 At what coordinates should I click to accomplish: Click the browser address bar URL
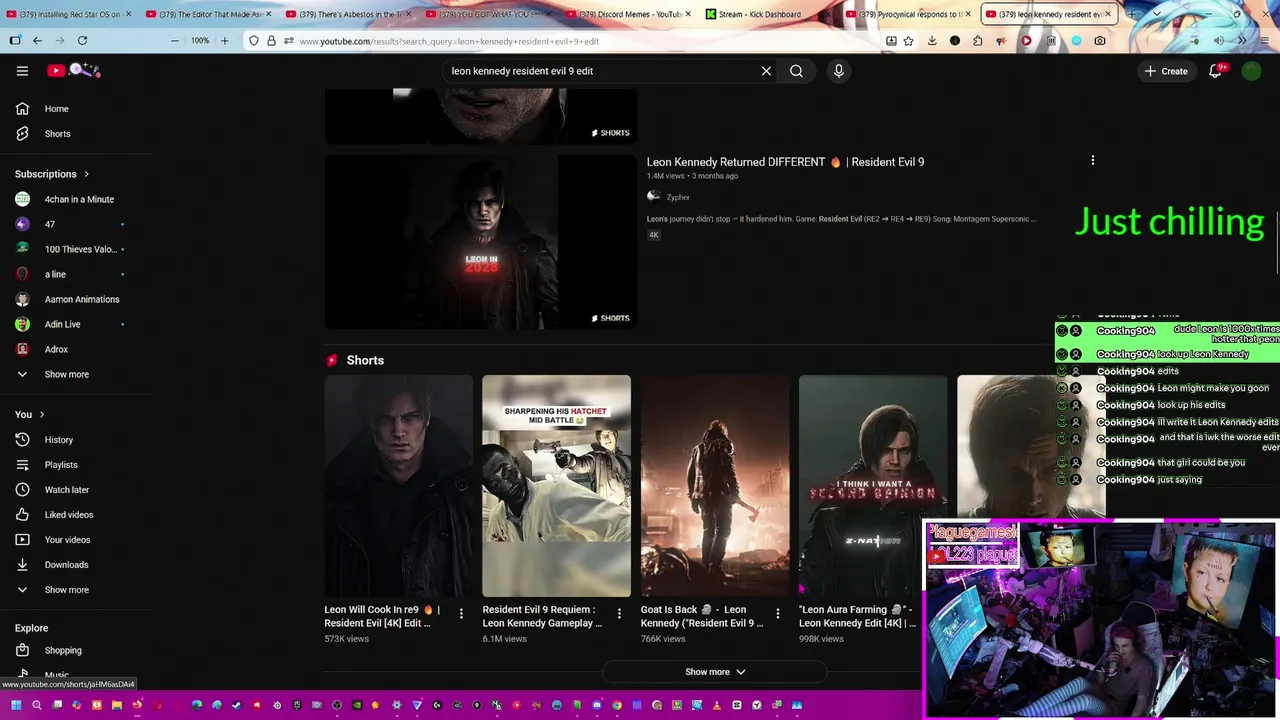point(449,41)
